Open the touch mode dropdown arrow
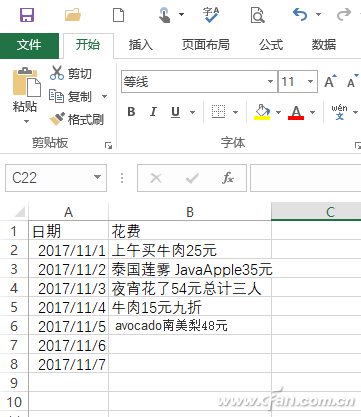 coord(181,14)
